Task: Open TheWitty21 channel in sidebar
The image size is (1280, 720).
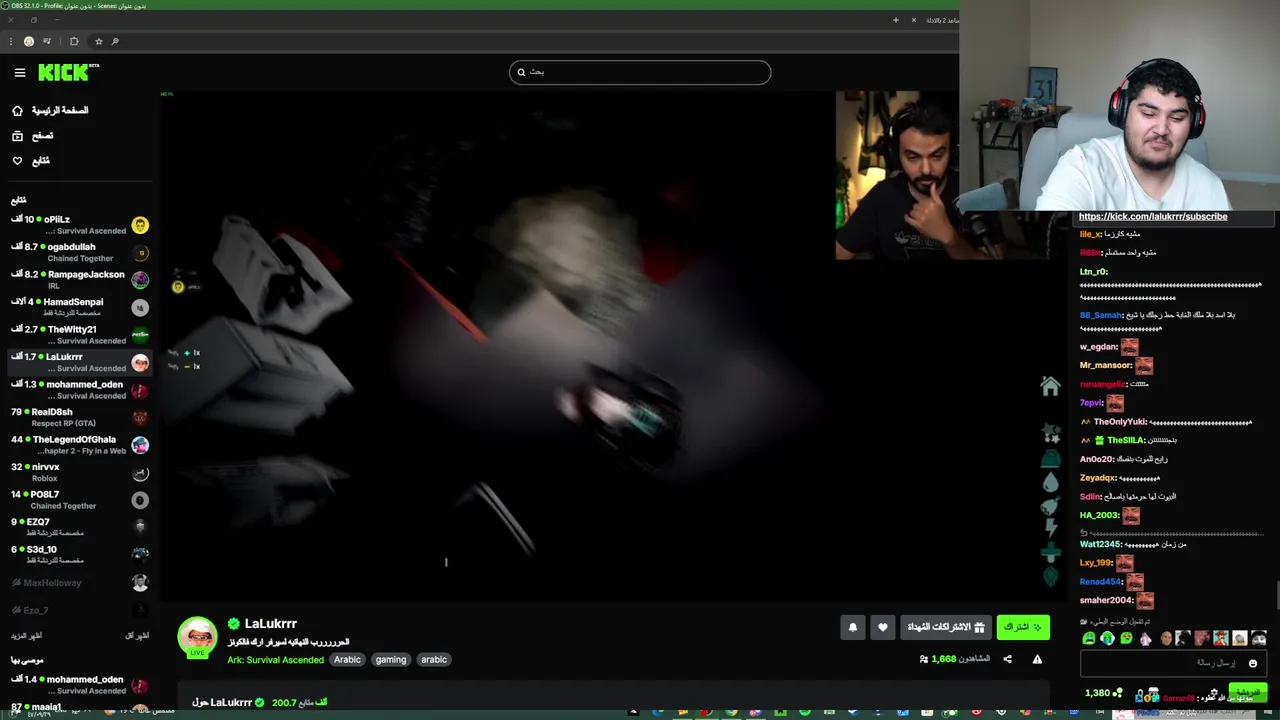Action: click(80, 335)
